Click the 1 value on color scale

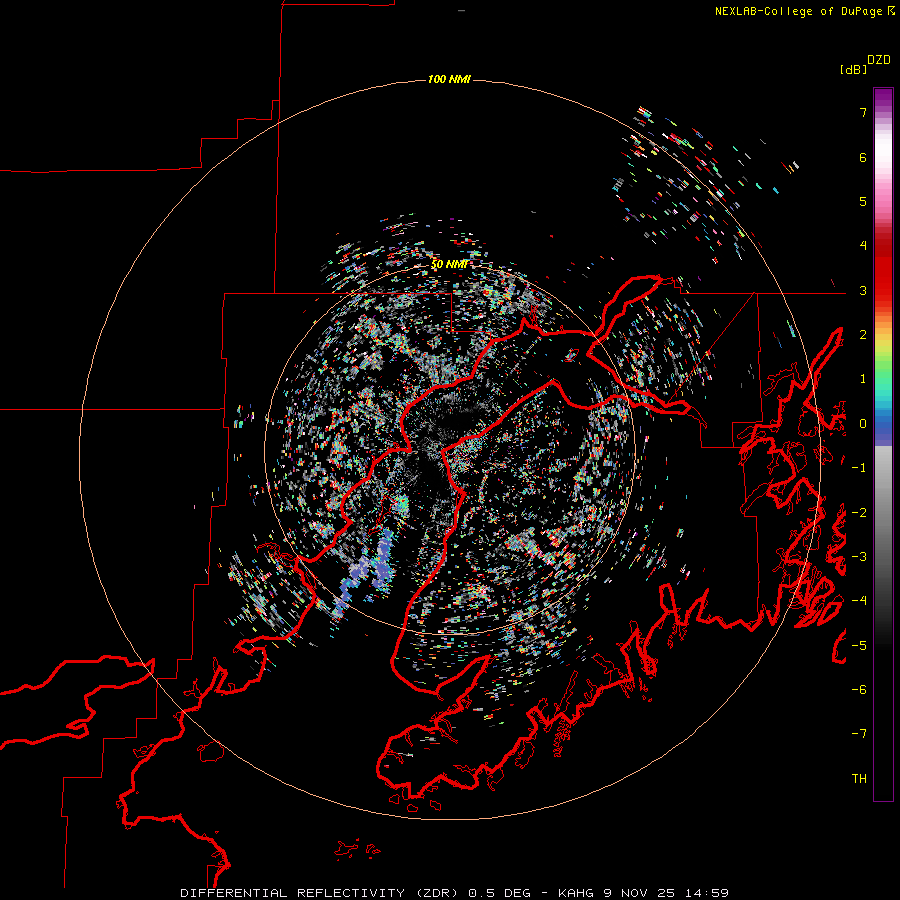[863, 379]
